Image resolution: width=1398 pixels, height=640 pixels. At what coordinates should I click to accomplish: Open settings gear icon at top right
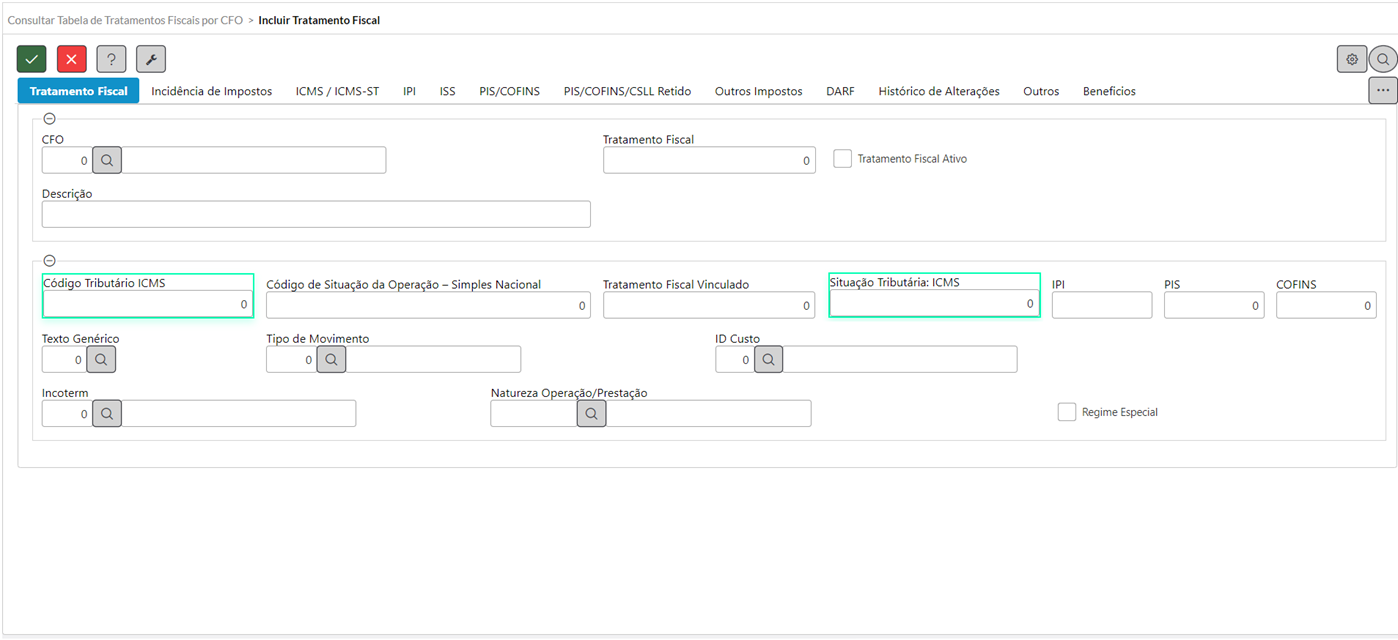coord(1352,59)
